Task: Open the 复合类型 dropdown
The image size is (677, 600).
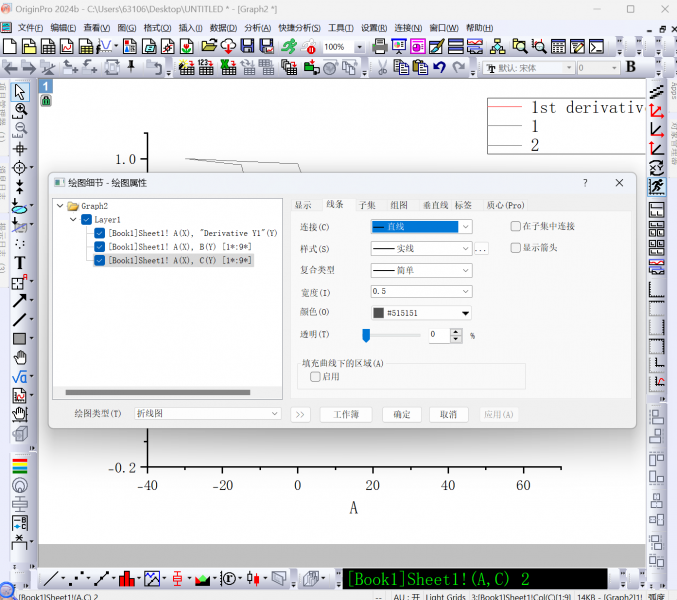Action: (x=421, y=271)
